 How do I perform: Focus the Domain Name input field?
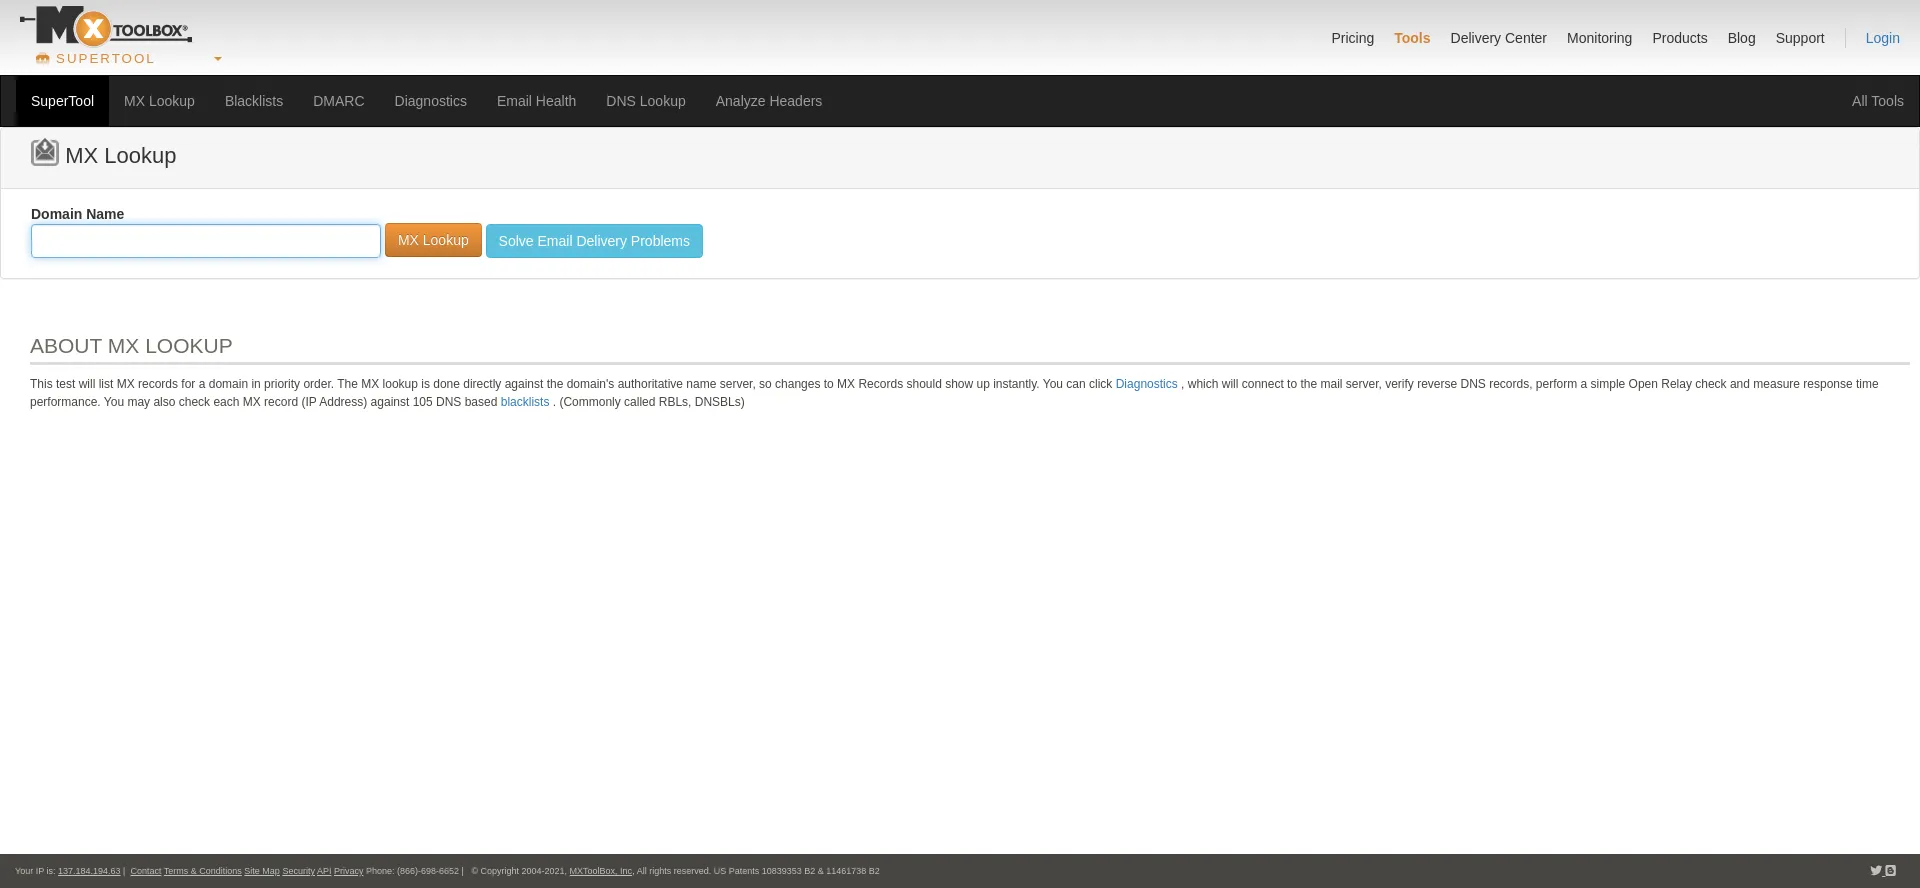point(206,241)
